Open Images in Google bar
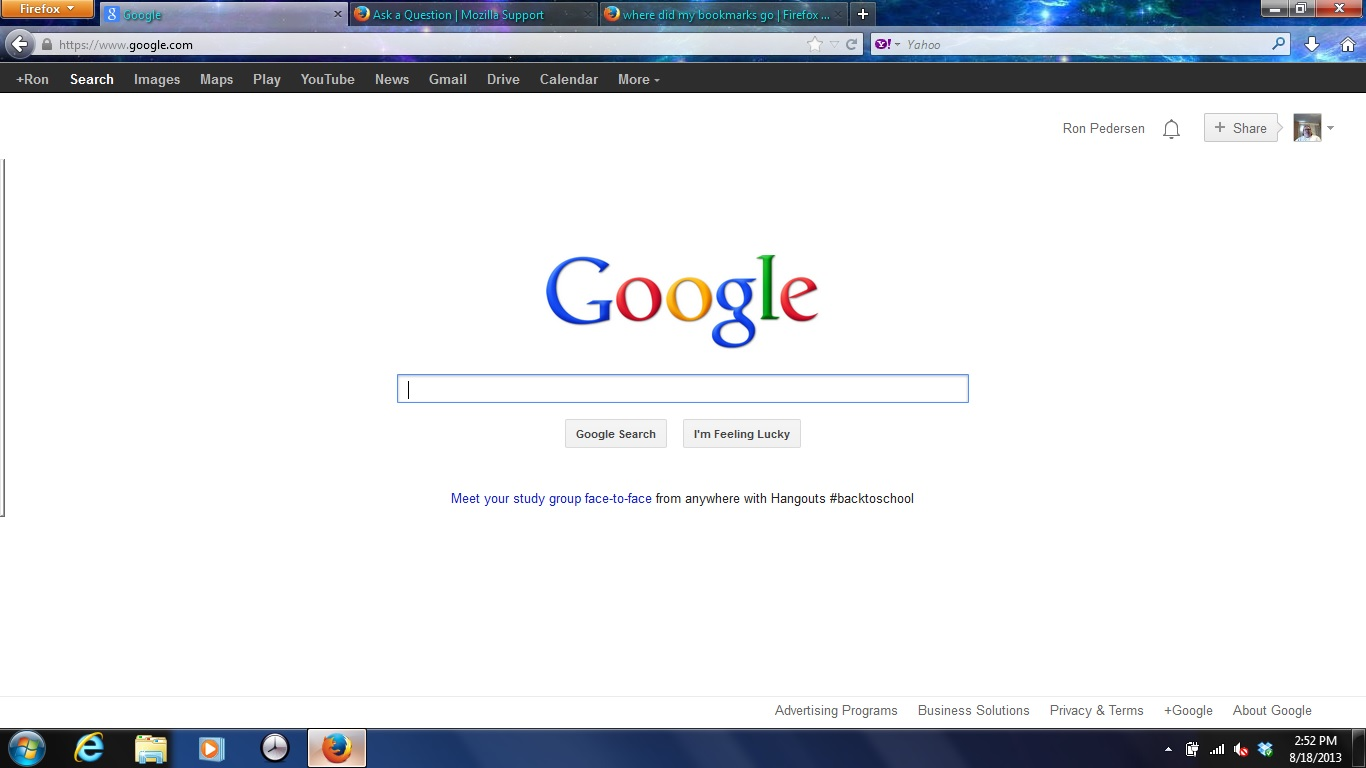The image size is (1366, 768). 157,79
